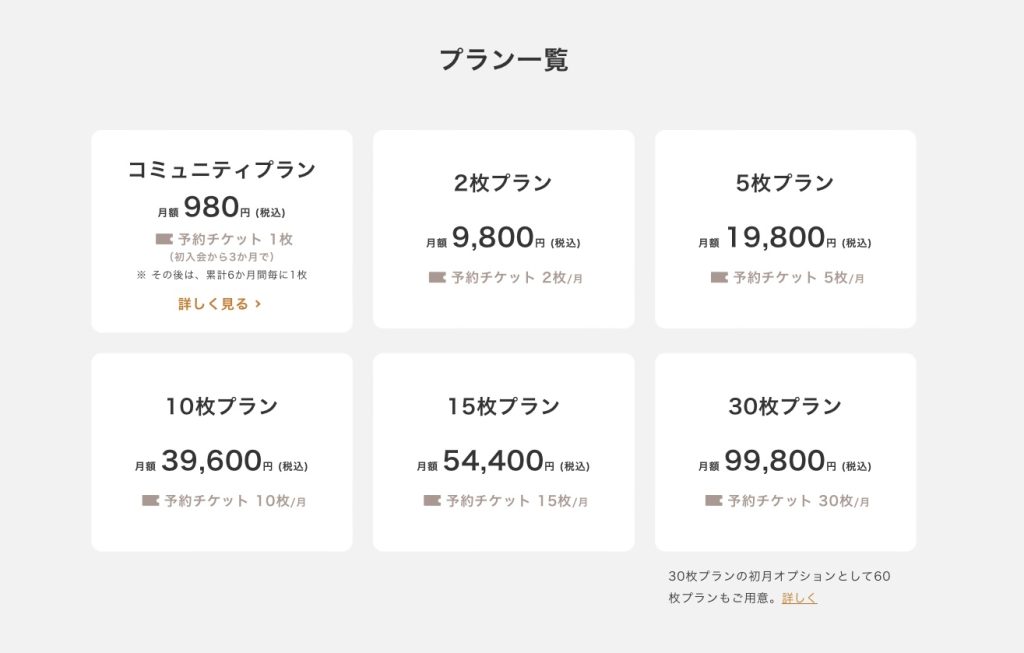Select the 5枚プラン card heading
The width and height of the screenshot is (1024, 653).
(x=785, y=183)
